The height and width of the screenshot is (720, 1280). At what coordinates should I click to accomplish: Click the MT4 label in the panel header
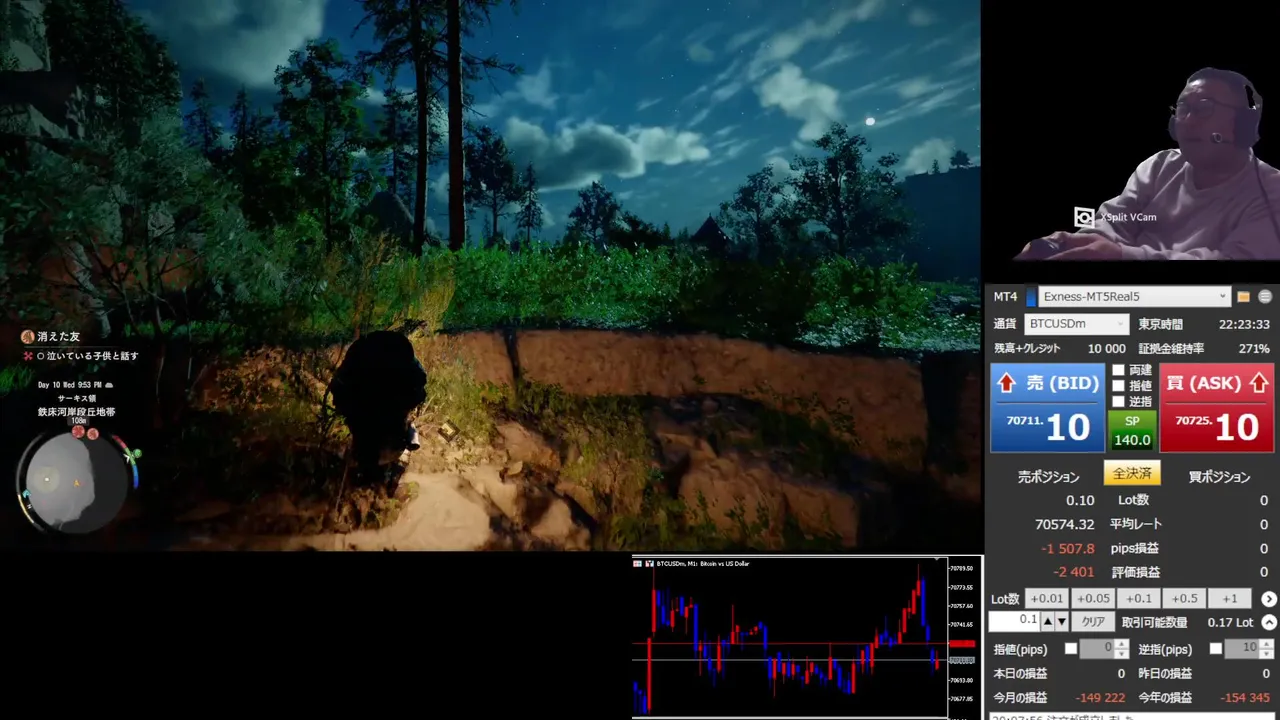coord(1005,297)
